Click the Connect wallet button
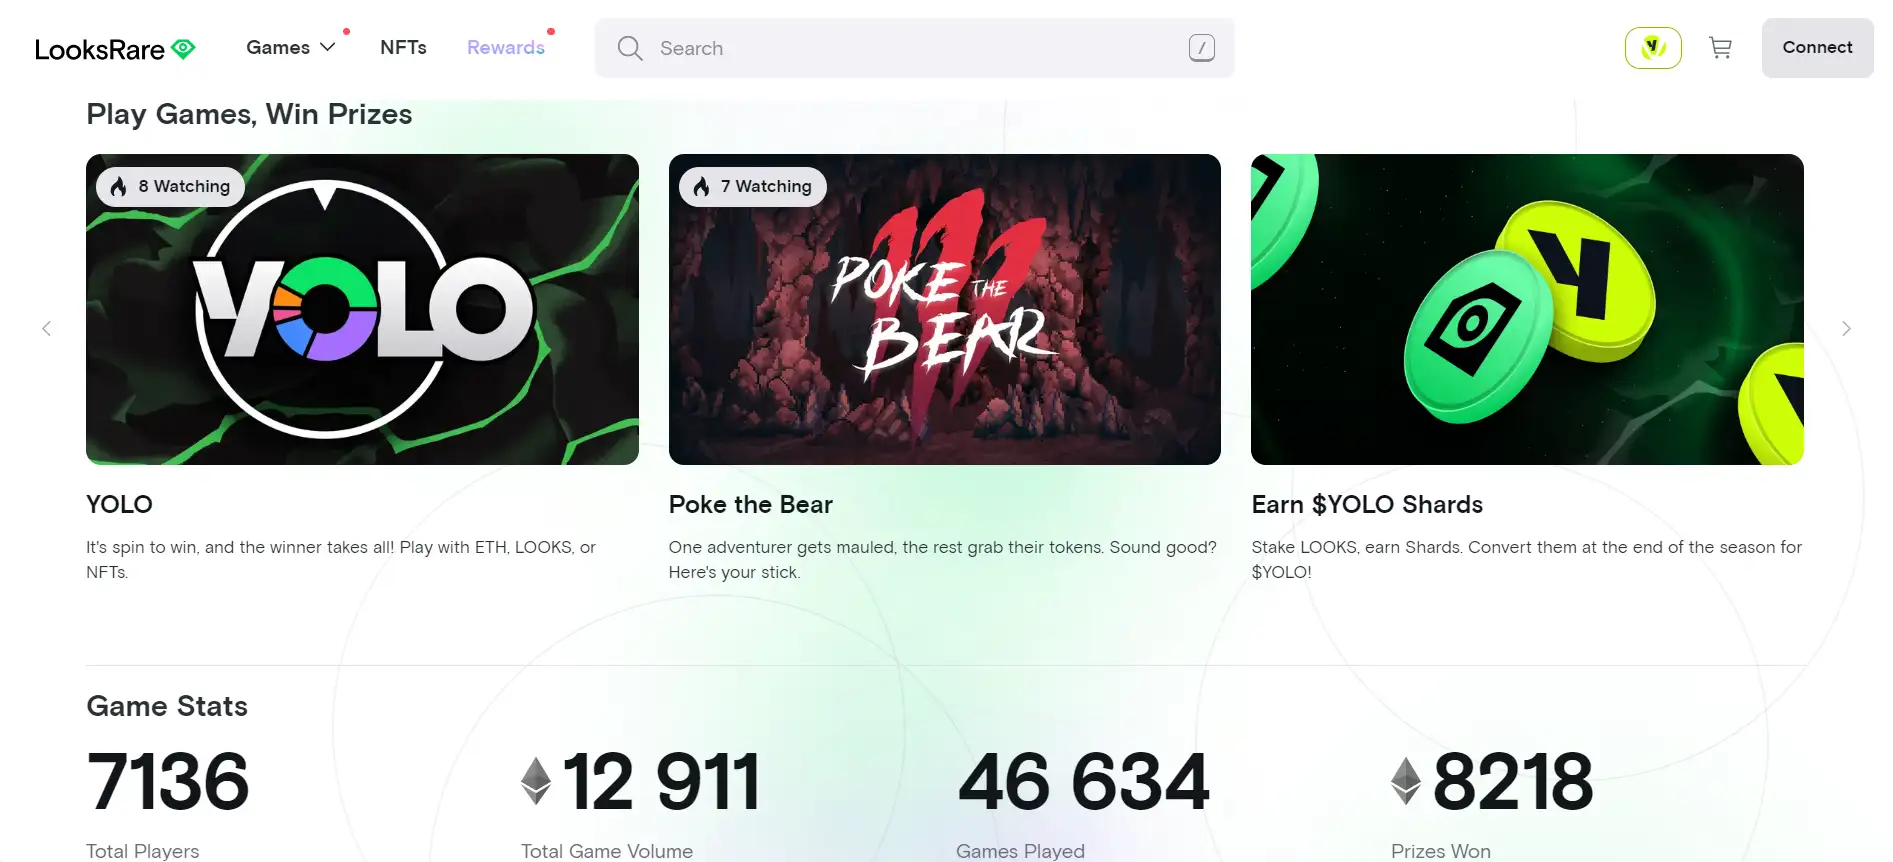 [1817, 48]
